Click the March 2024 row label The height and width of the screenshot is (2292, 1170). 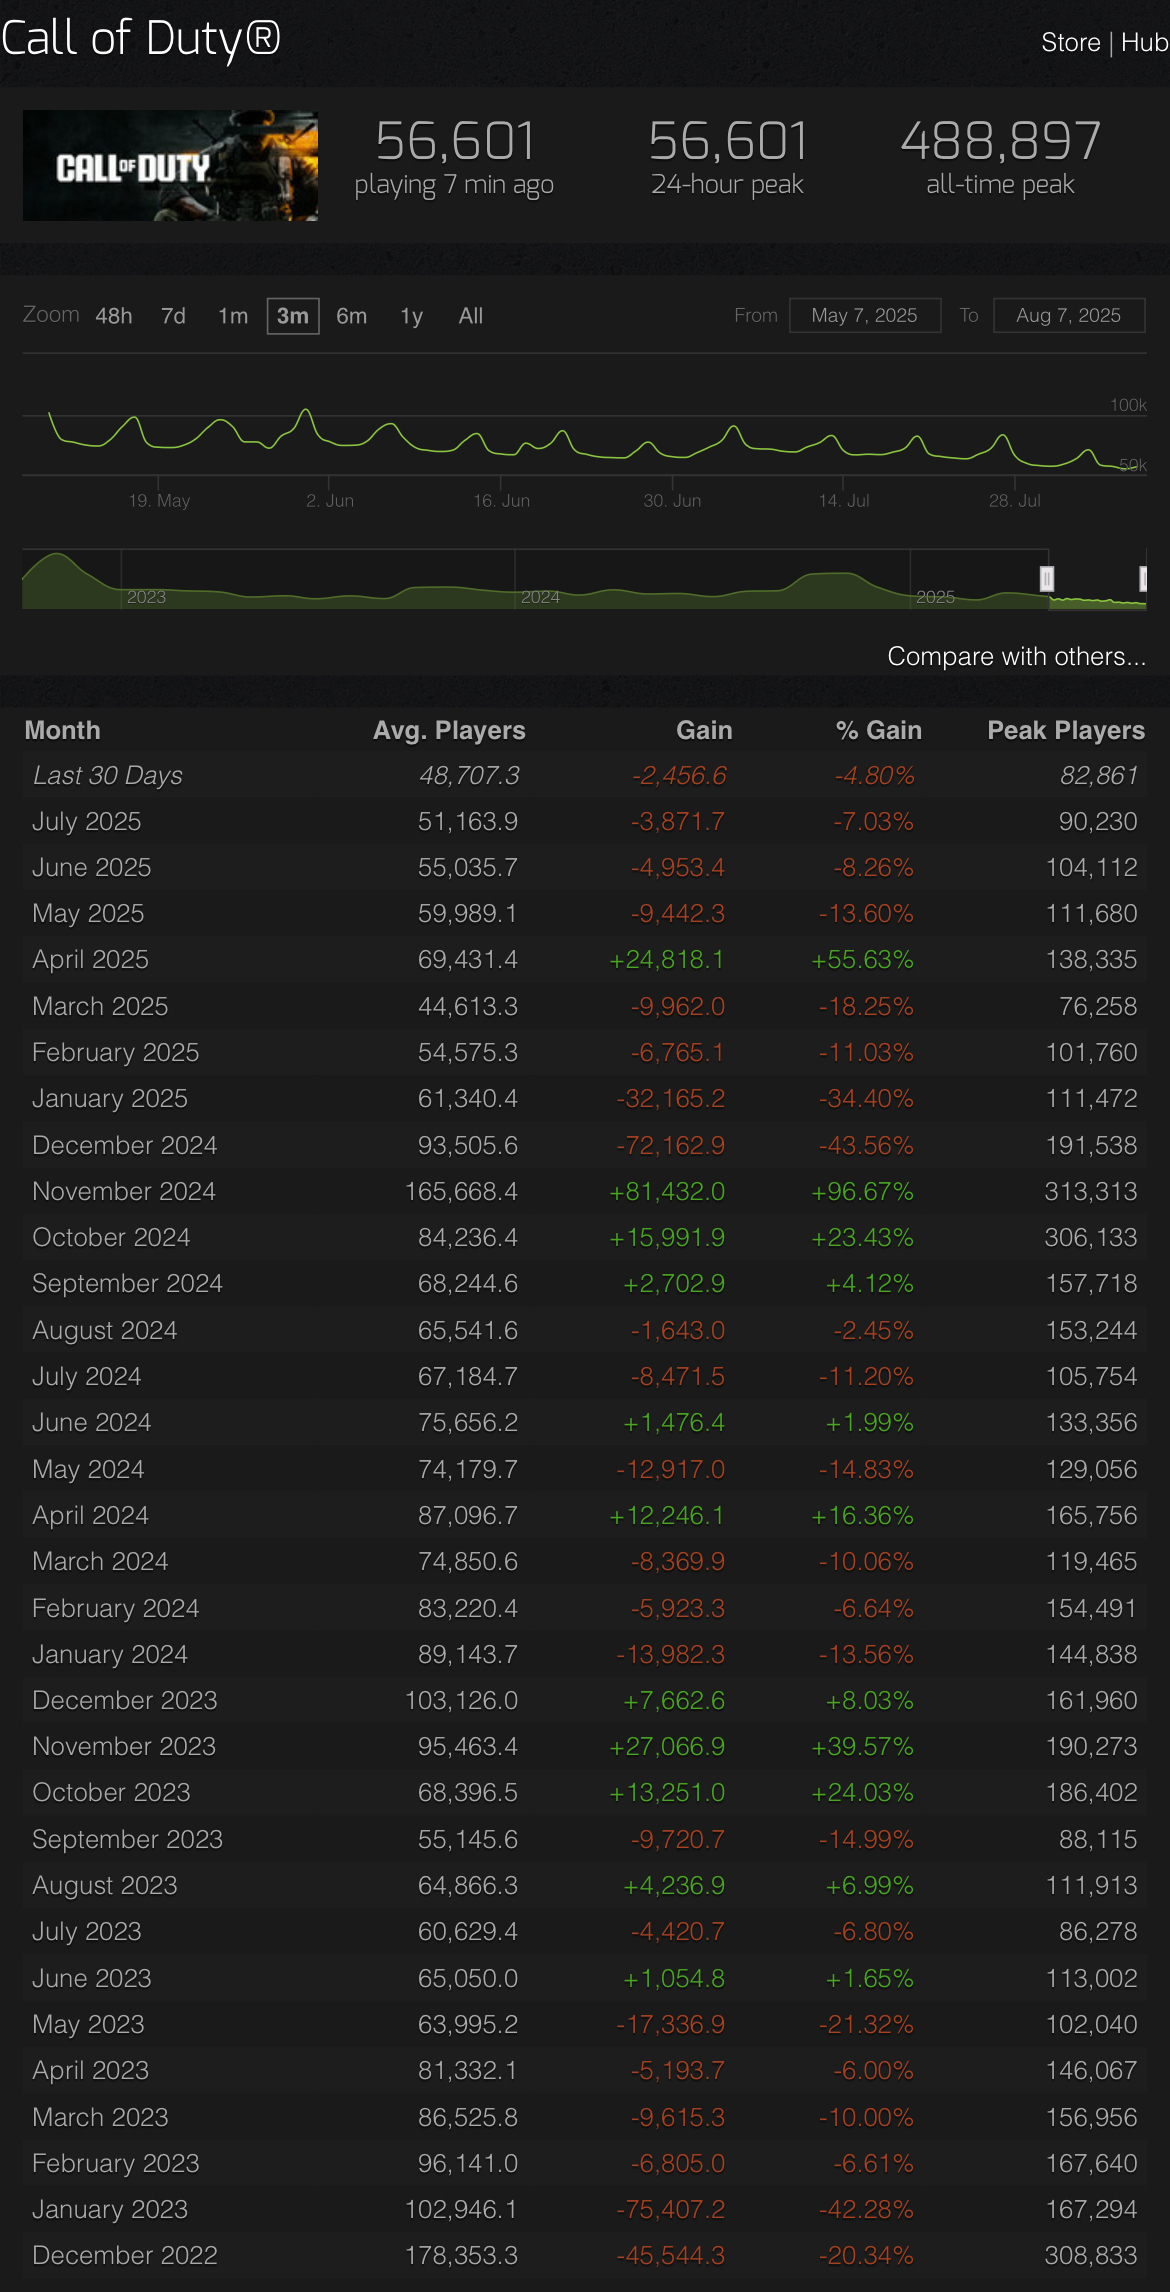click(x=100, y=1561)
